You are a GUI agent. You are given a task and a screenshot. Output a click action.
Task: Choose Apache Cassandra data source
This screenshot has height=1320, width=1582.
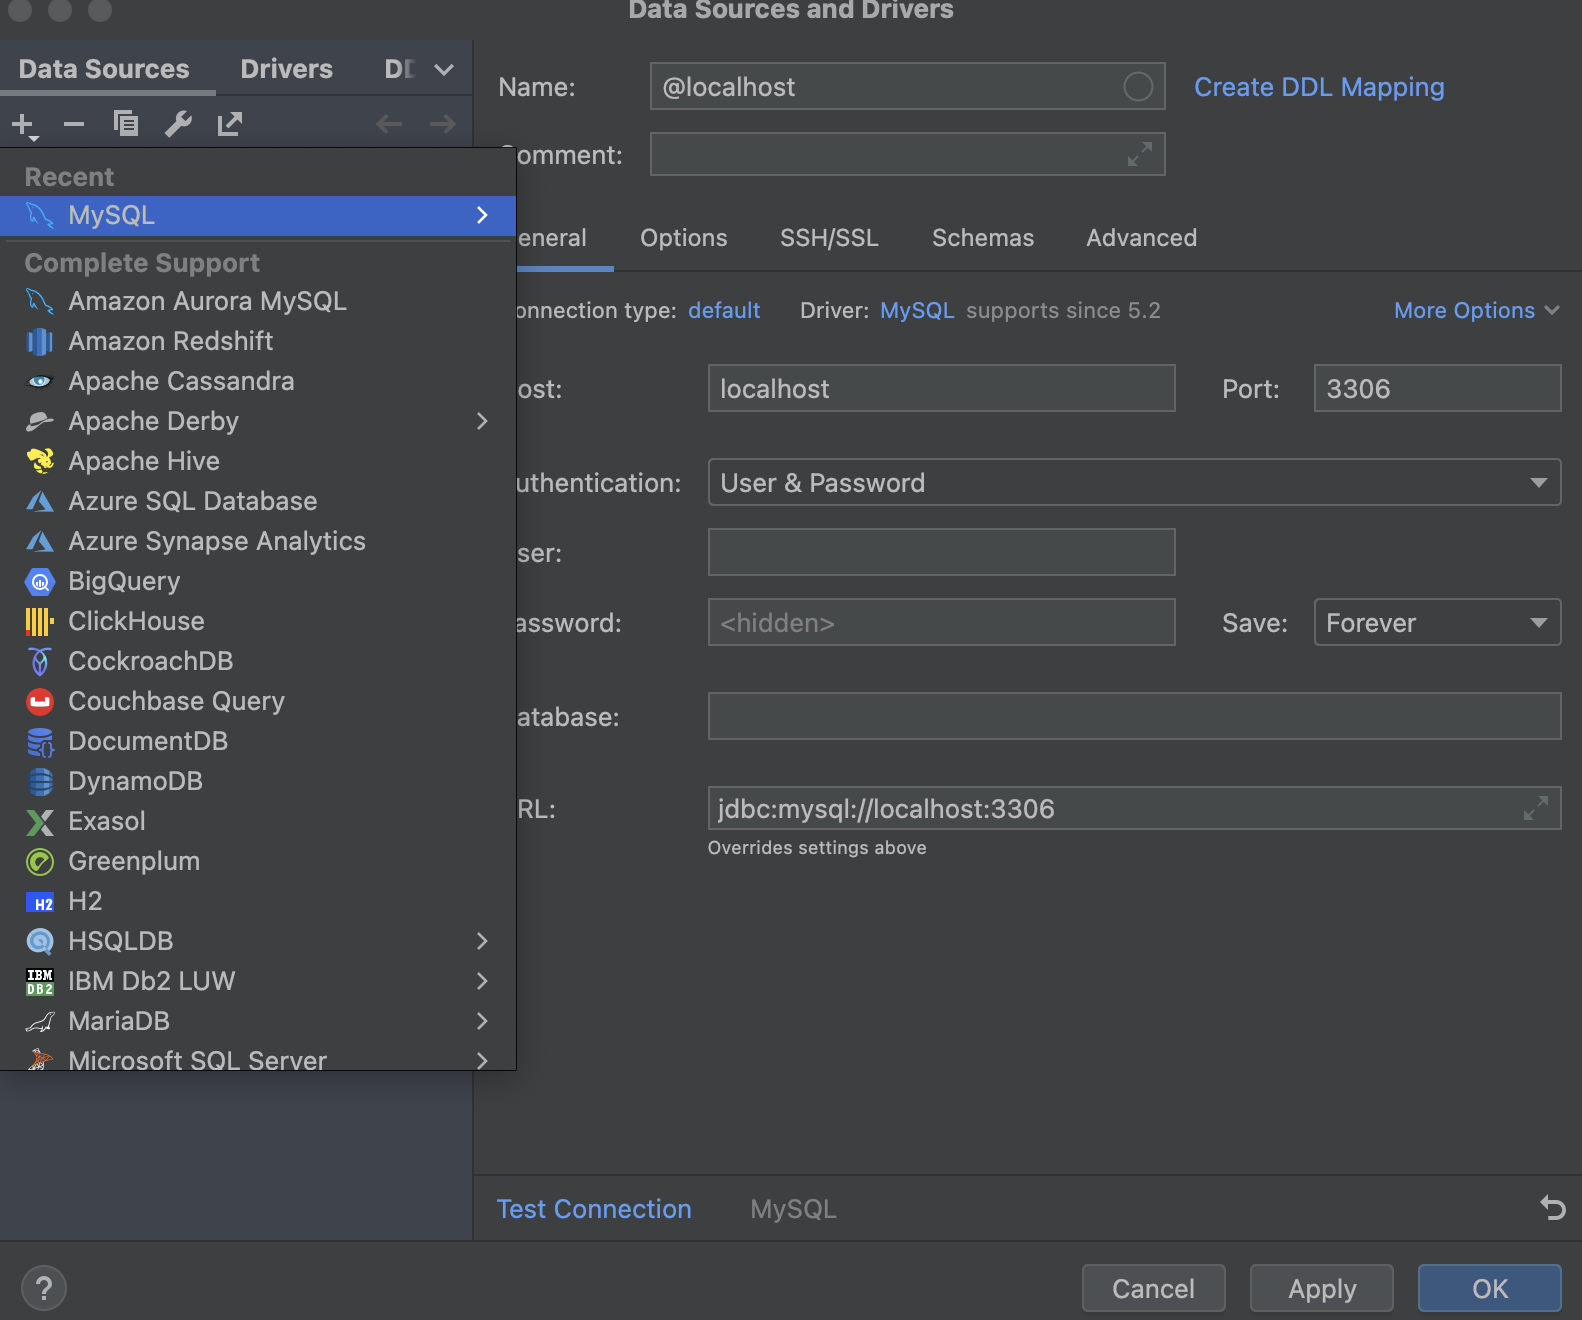click(258, 381)
